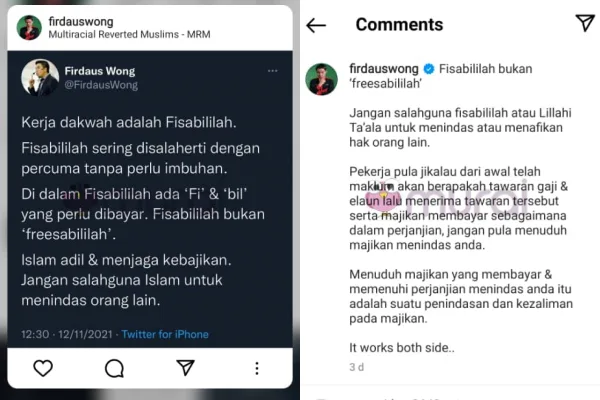The image size is (600, 400).
Task: Tap the 'Comments' header title
Action: pyautogui.click(x=399, y=24)
